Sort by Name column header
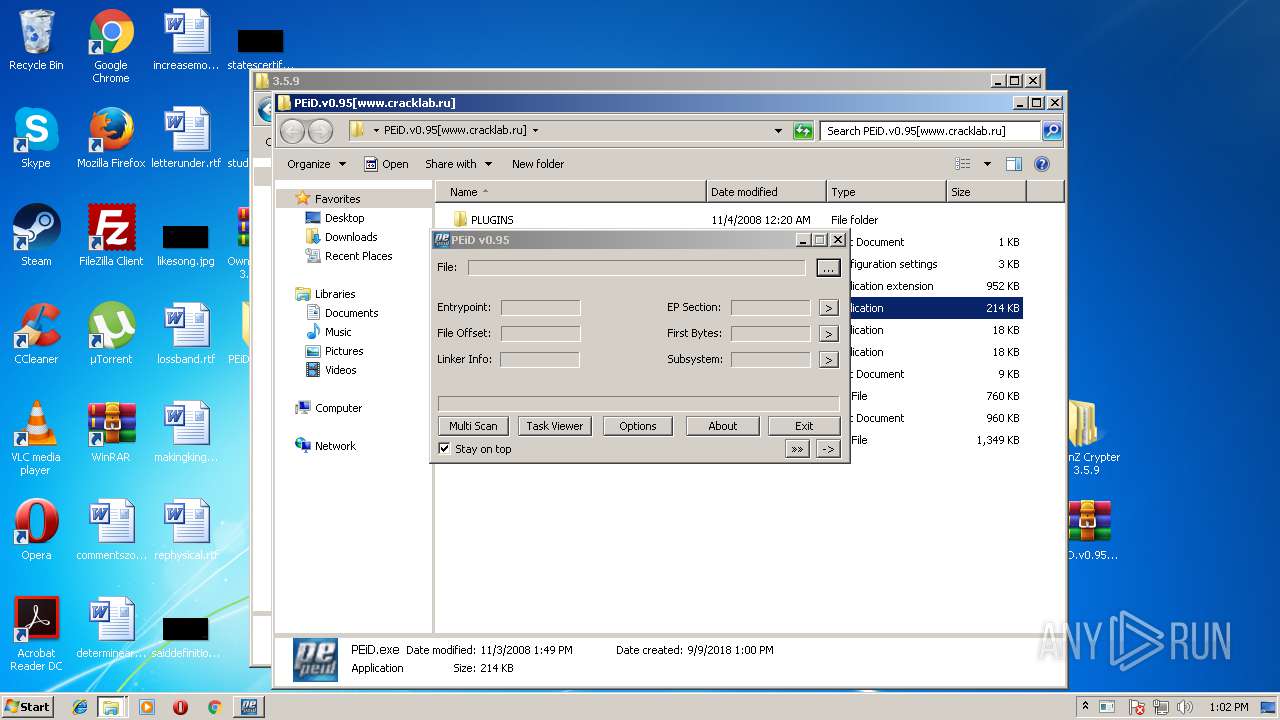The height and width of the screenshot is (720, 1280). point(571,192)
